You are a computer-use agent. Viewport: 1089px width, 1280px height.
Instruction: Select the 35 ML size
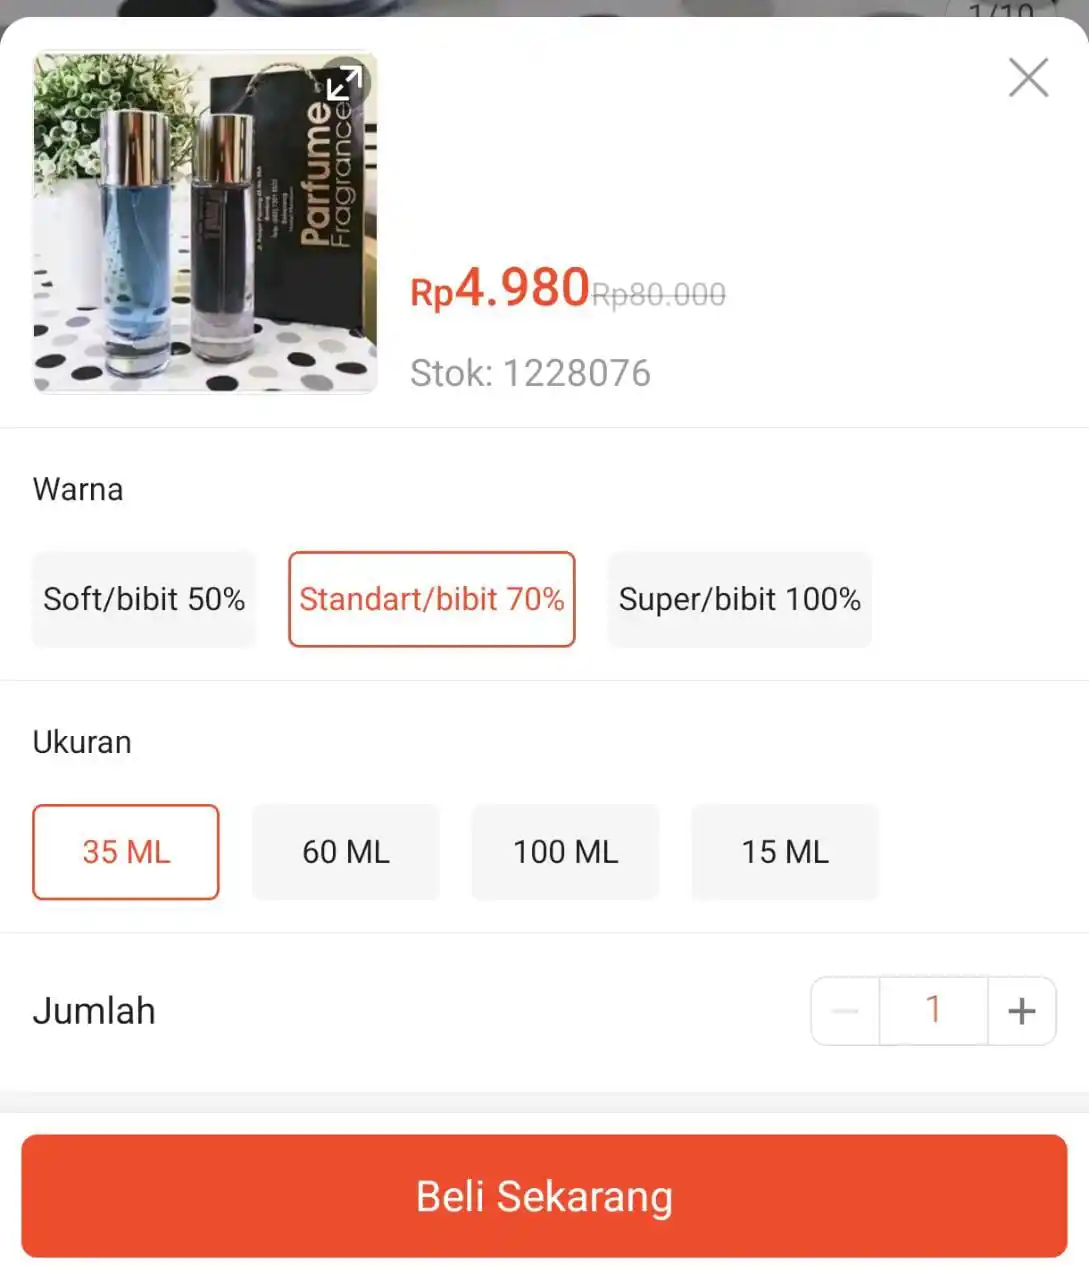[126, 852]
